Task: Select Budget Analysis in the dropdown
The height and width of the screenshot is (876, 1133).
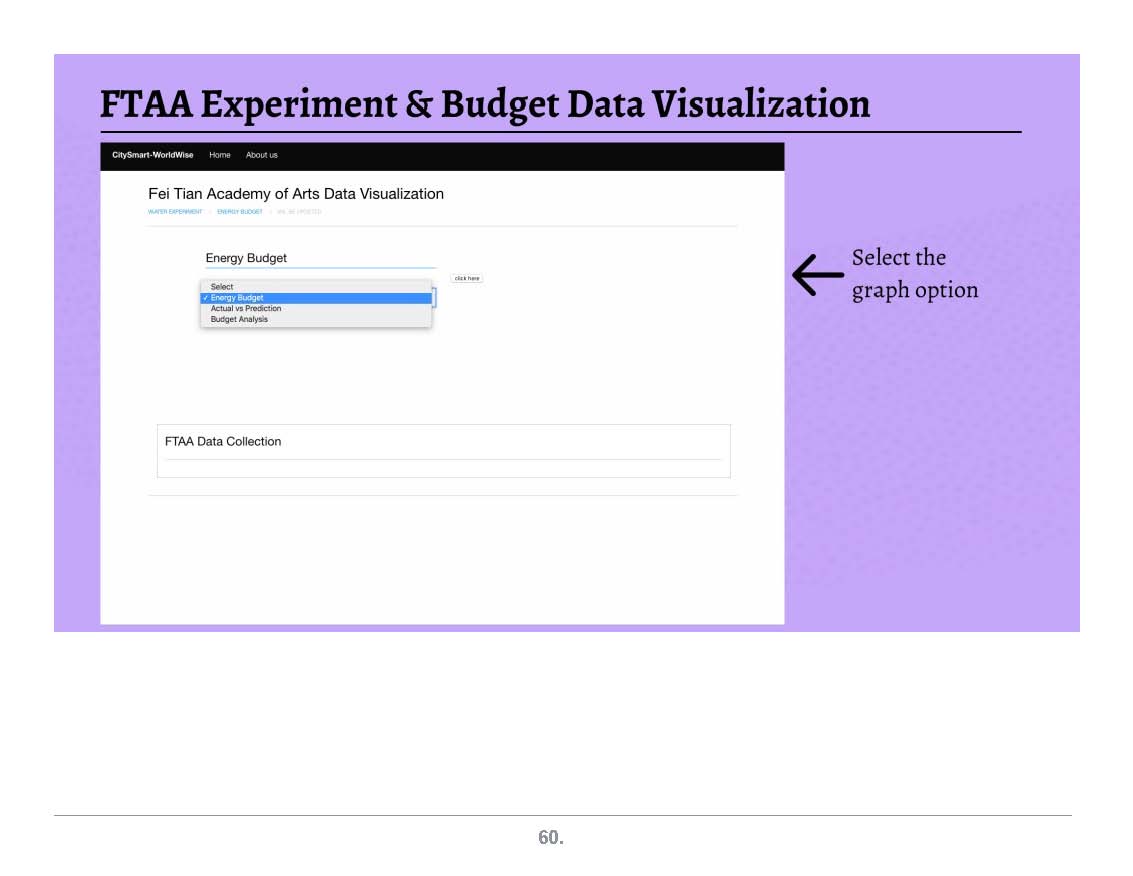Action: (x=239, y=320)
